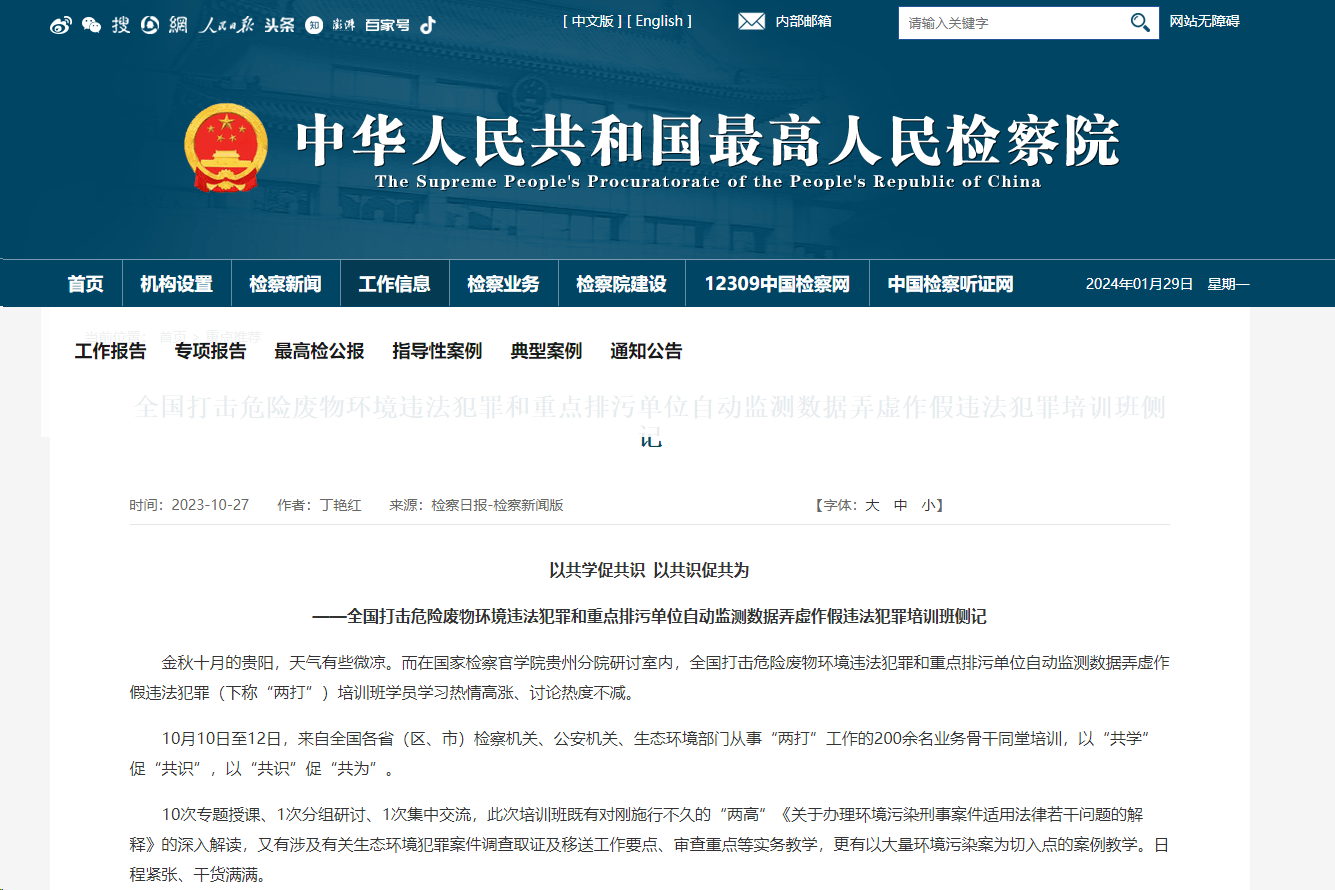Image resolution: width=1335 pixels, height=890 pixels.
Task: Focus the keyword search input box
Action: (x=1010, y=23)
